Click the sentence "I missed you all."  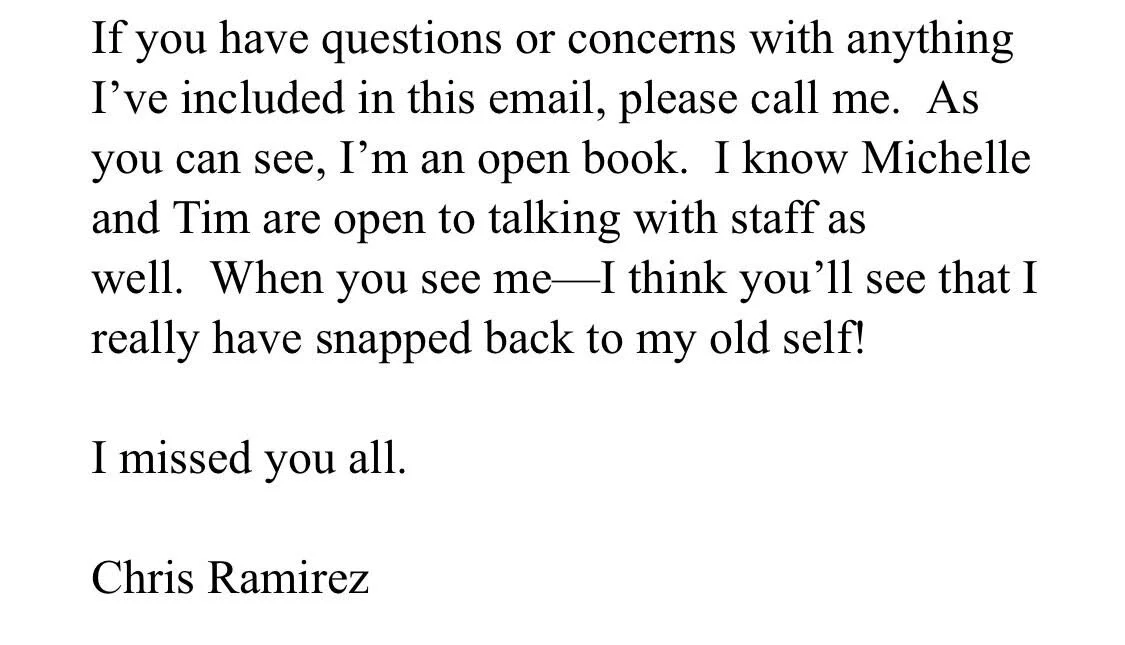pos(249,458)
